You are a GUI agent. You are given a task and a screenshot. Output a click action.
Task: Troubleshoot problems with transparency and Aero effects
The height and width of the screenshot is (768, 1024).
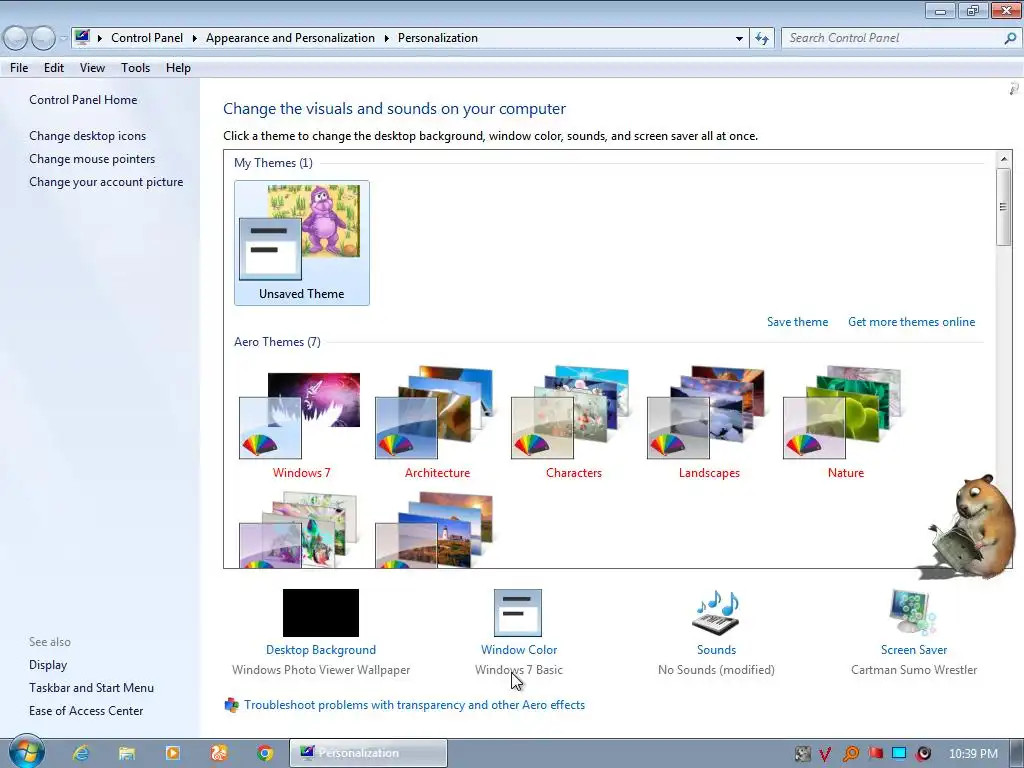tap(415, 705)
